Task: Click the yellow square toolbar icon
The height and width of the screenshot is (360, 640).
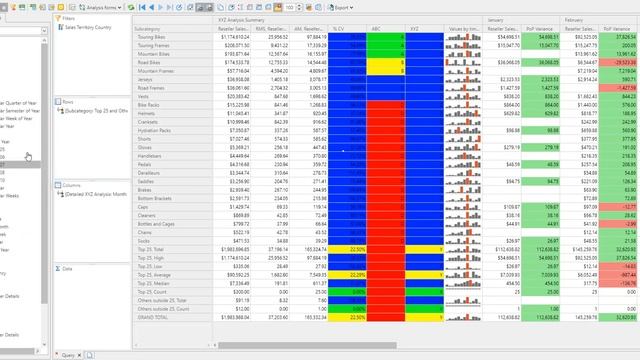Action: pyautogui.click(x=61, y=7)
